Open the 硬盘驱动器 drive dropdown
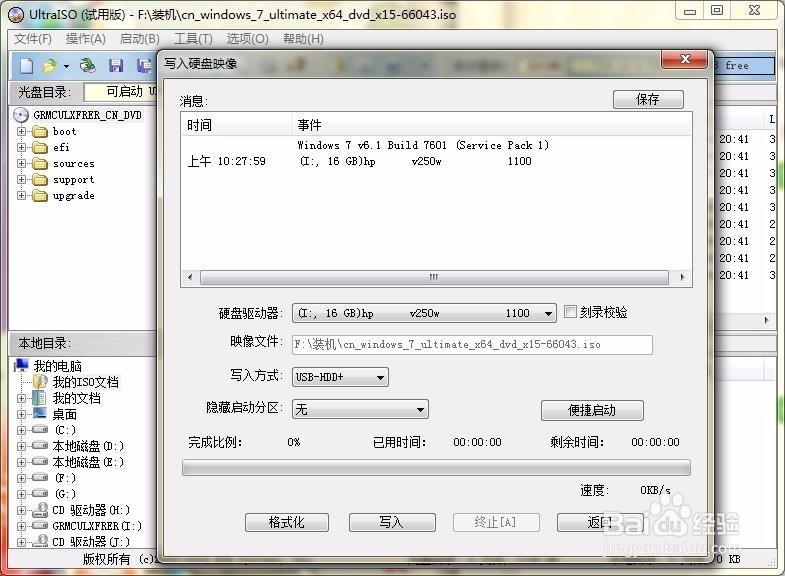Image resolution: width=785 pixels, height=576 pixels. (424, 313)
